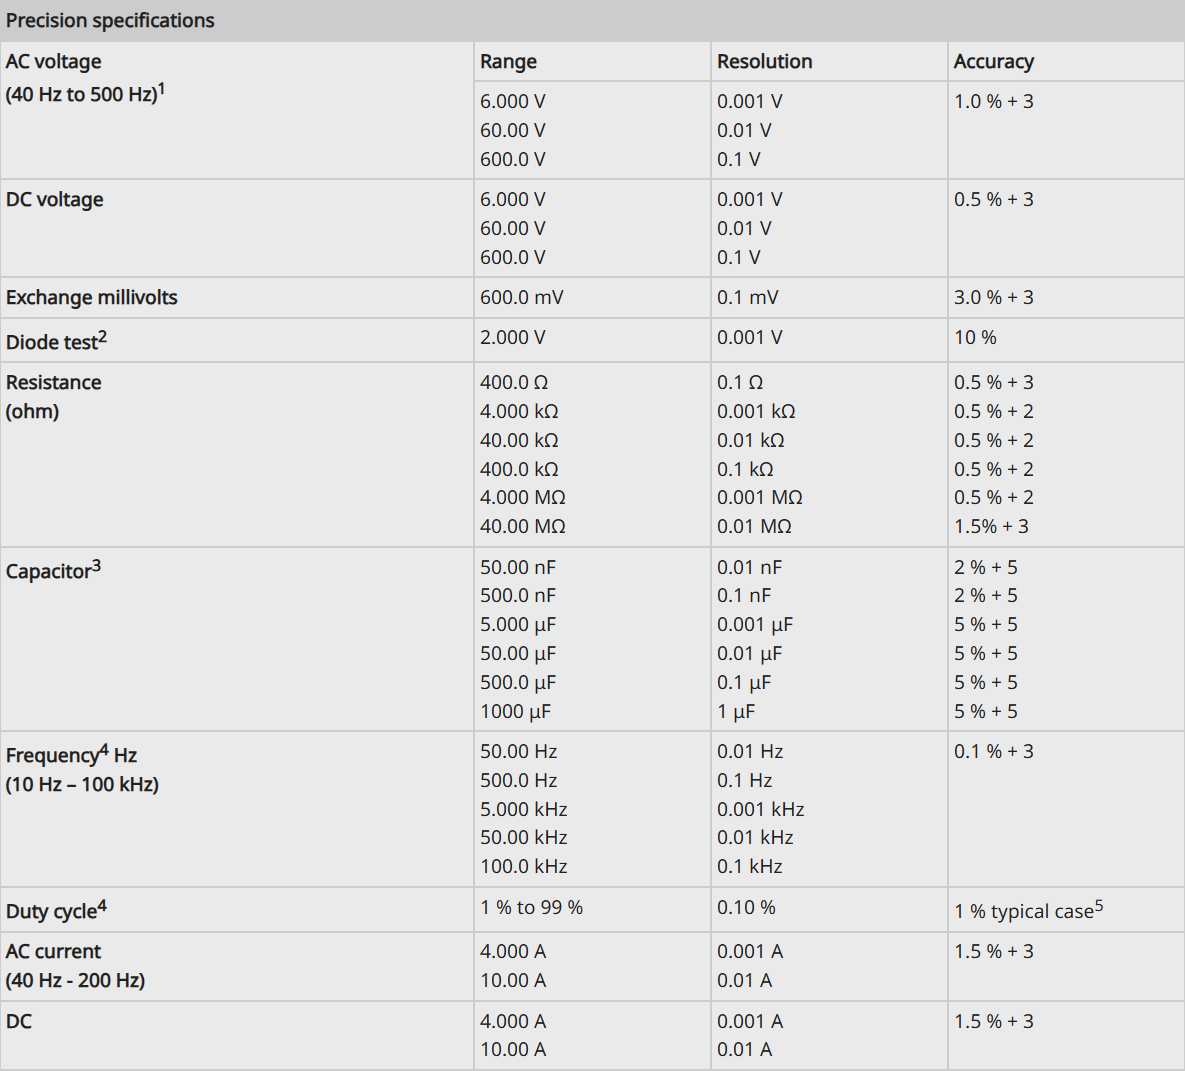The height and width of the screenshot is (1071, 1185).
Task: Click footnote 2 next to Diode test
Action: (x=103, y=336)
